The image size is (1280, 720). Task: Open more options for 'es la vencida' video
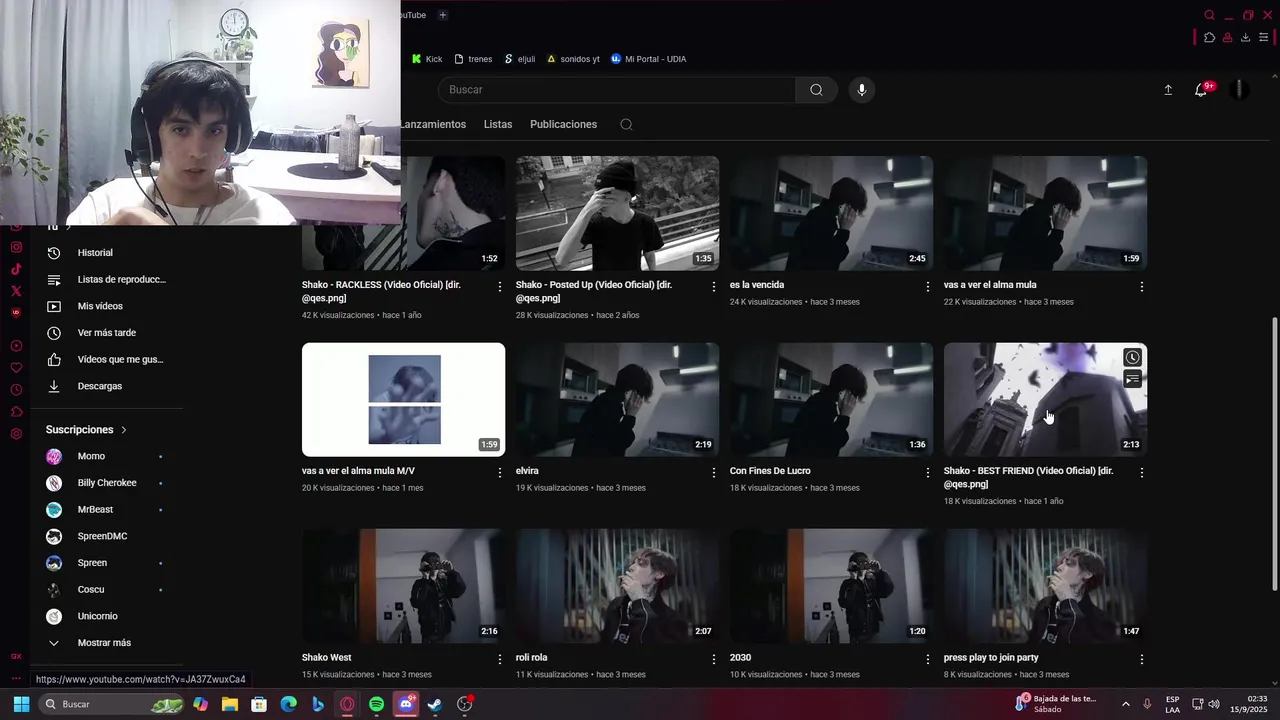tap(928, 286)
